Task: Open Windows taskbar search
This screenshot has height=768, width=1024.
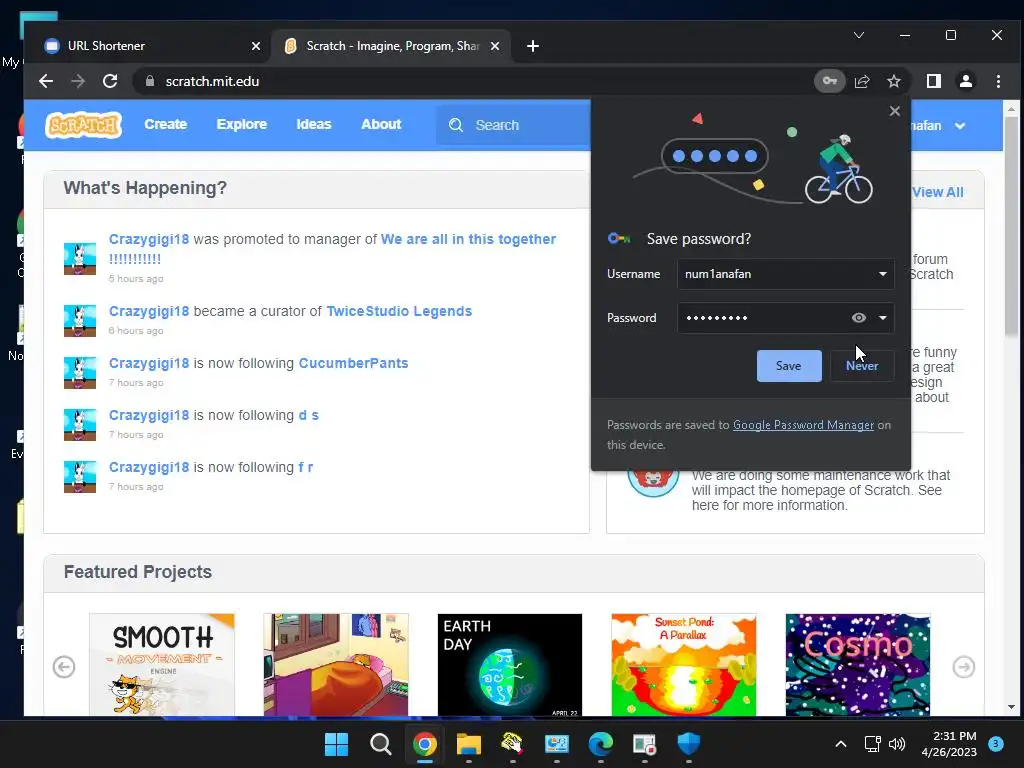Action: pos(381,744)
